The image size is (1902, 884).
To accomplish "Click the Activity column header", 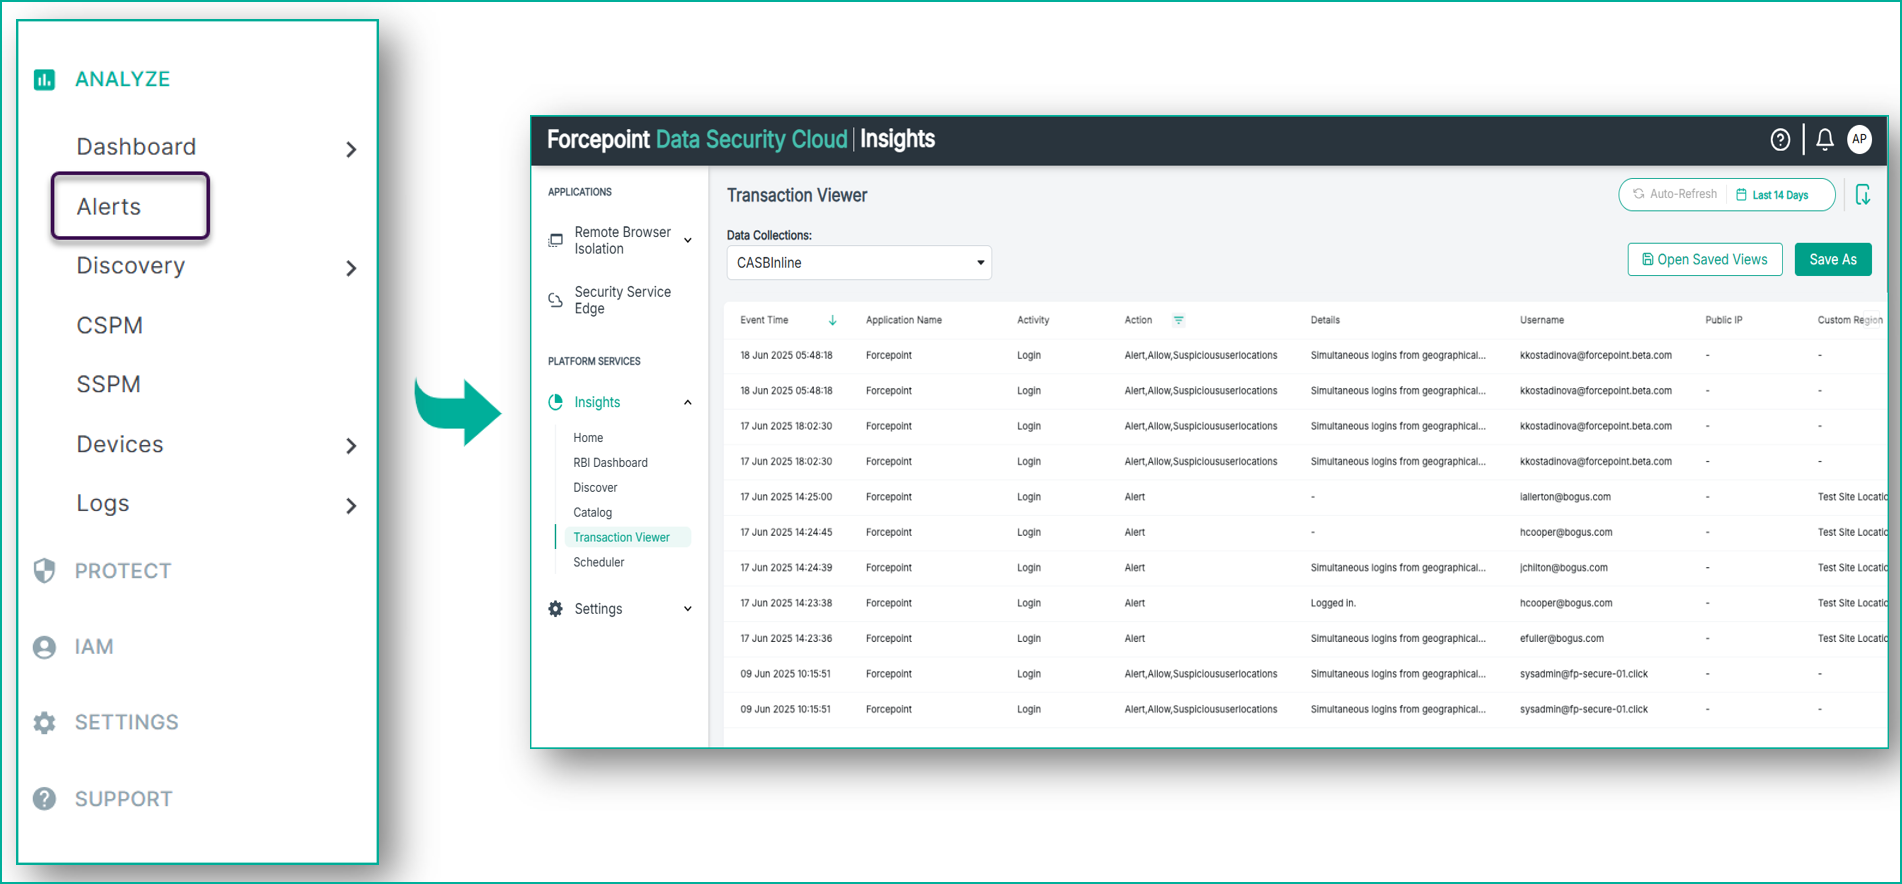I will (x=1033, y=320).
